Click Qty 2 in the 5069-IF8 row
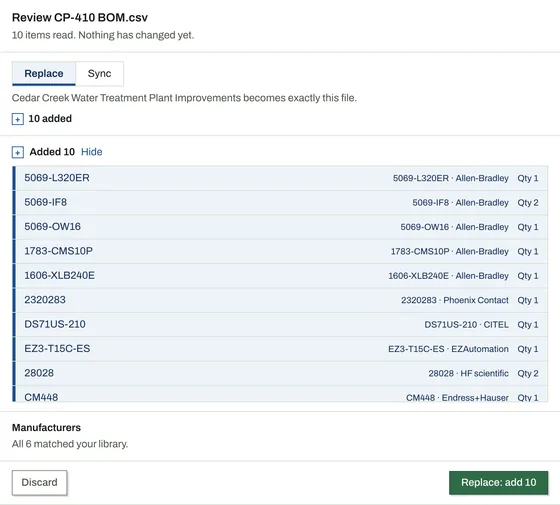 (x=528, y=202)
